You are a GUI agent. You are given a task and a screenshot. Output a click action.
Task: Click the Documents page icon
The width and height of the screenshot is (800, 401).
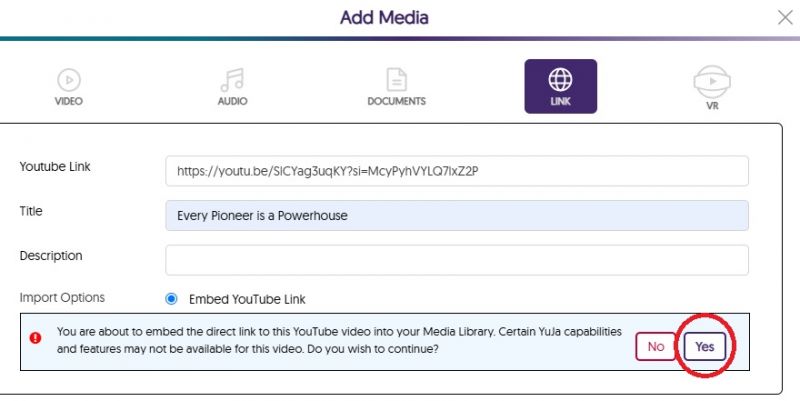396,80
